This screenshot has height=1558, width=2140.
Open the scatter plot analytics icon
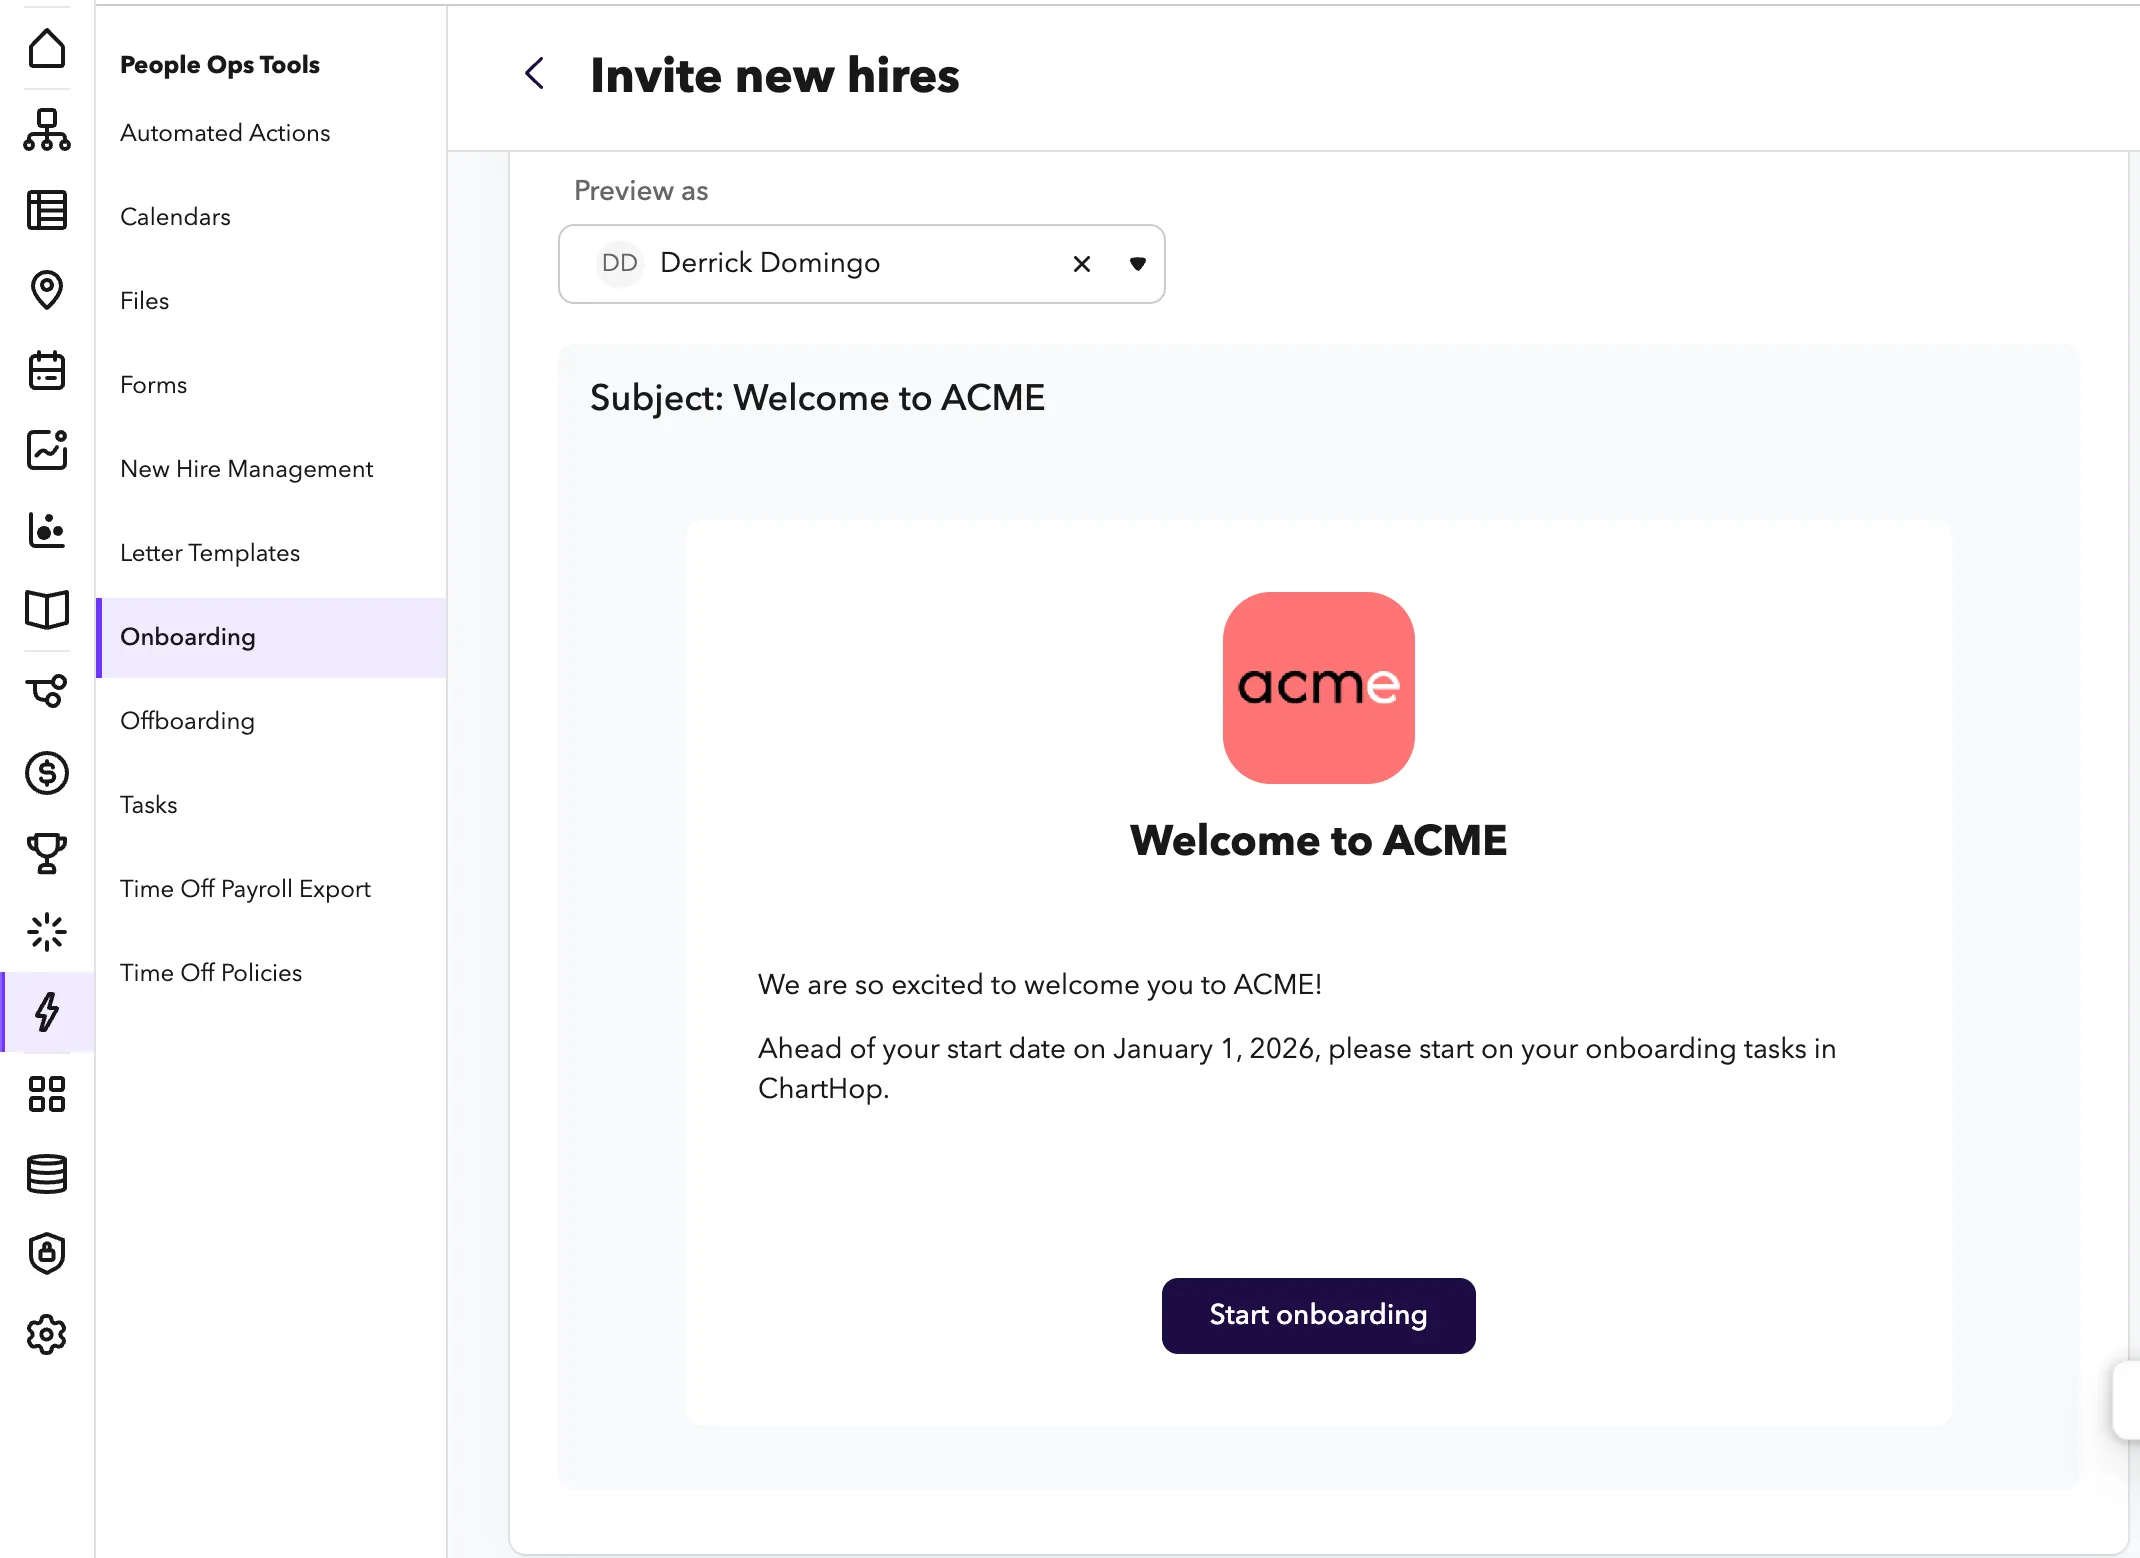point(47,530)
